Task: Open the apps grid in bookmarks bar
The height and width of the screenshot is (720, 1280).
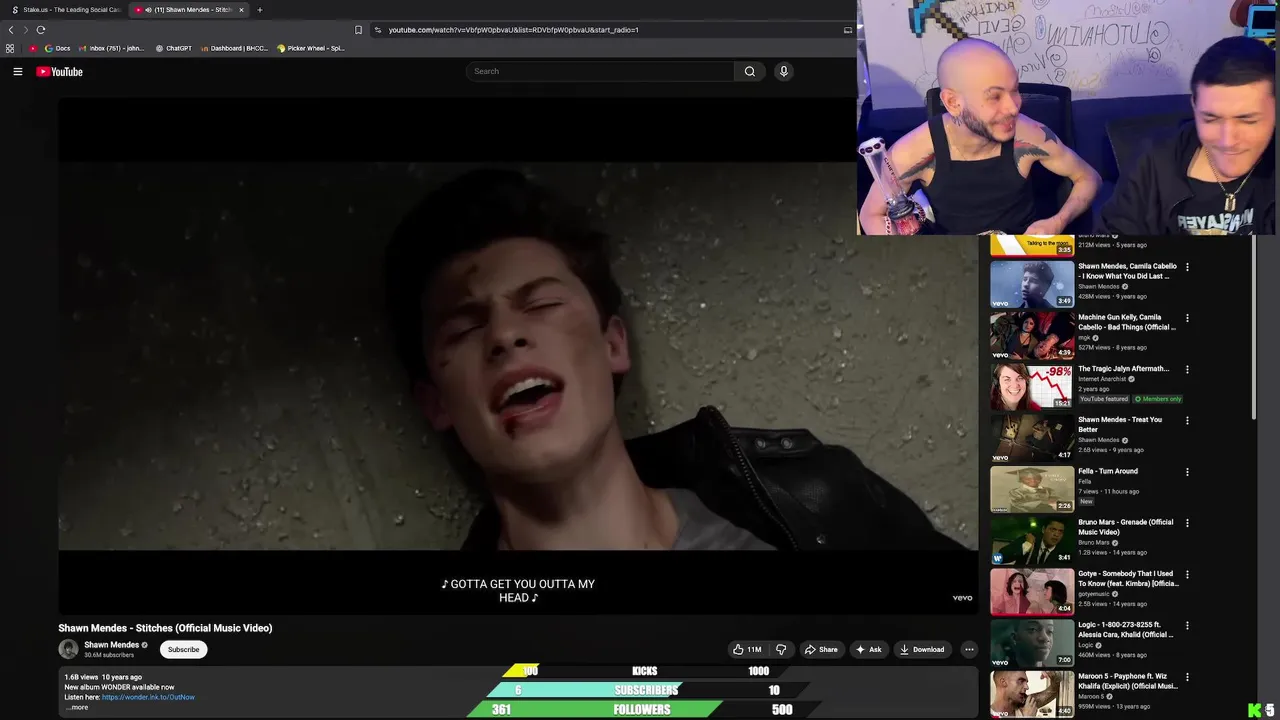Action: (10, 48)
